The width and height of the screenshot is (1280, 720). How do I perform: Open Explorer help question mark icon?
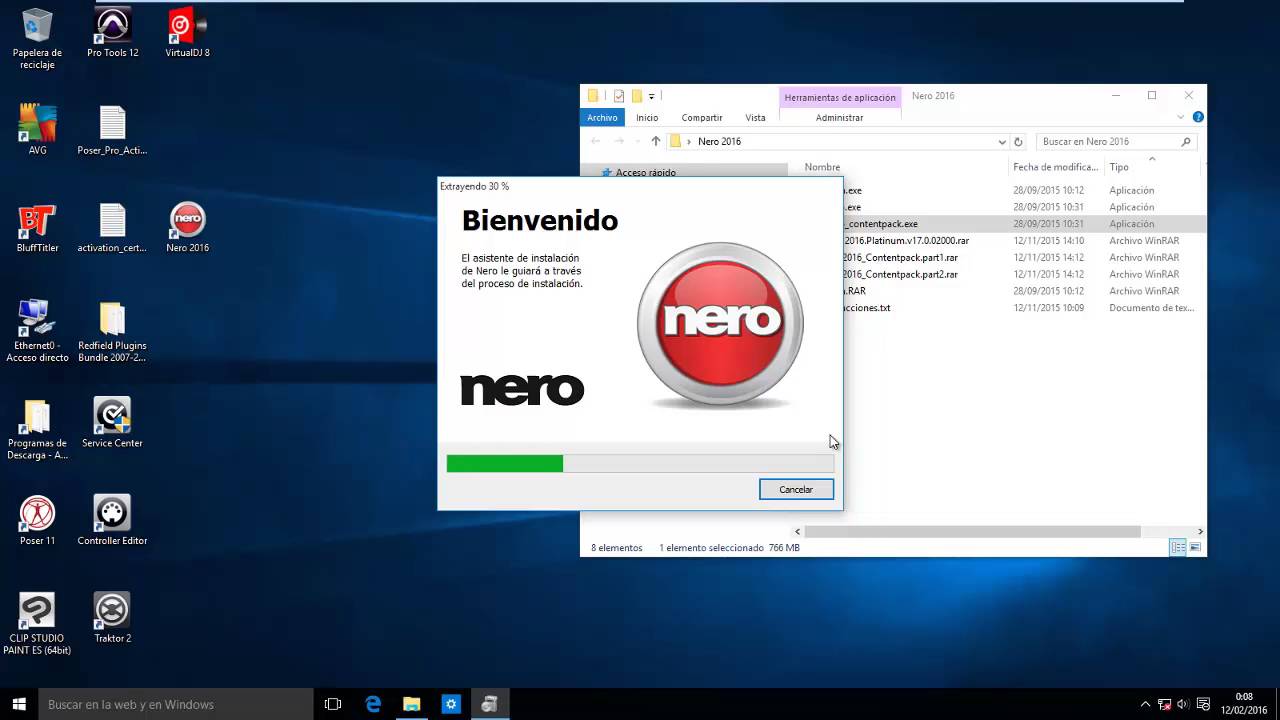click(1198, 117)
